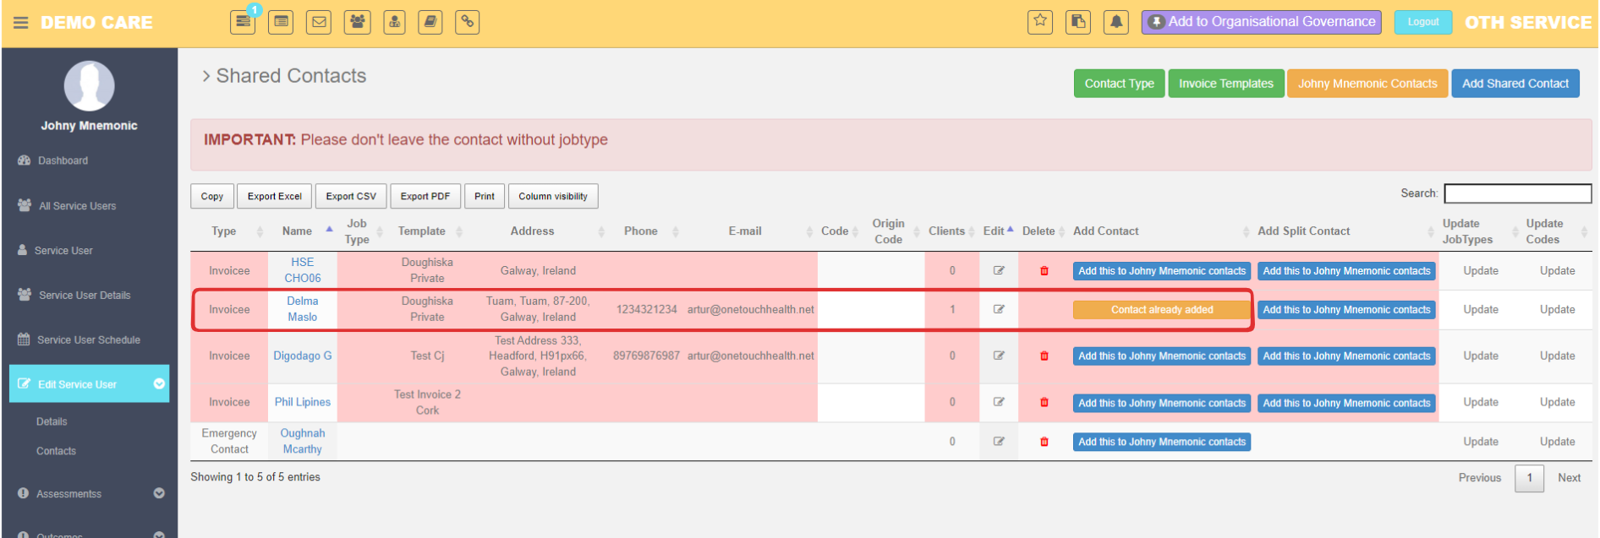
Task: Copy the table with Copy button
Action: 212,196
